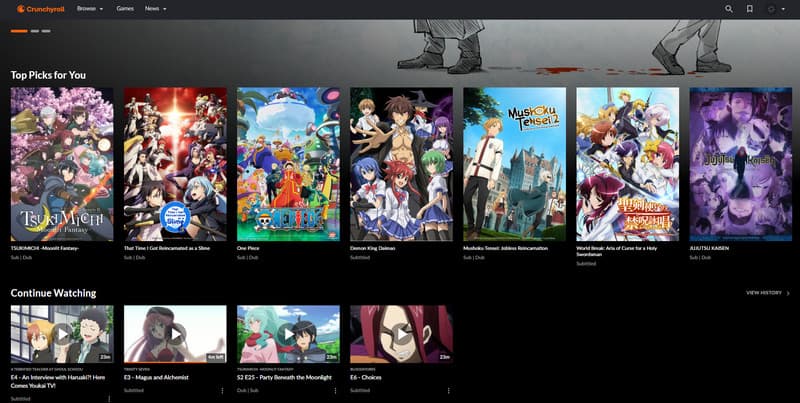Play S2 E25 Party Beneath the Moonlight
800x403 pixels.
[288, 334]
